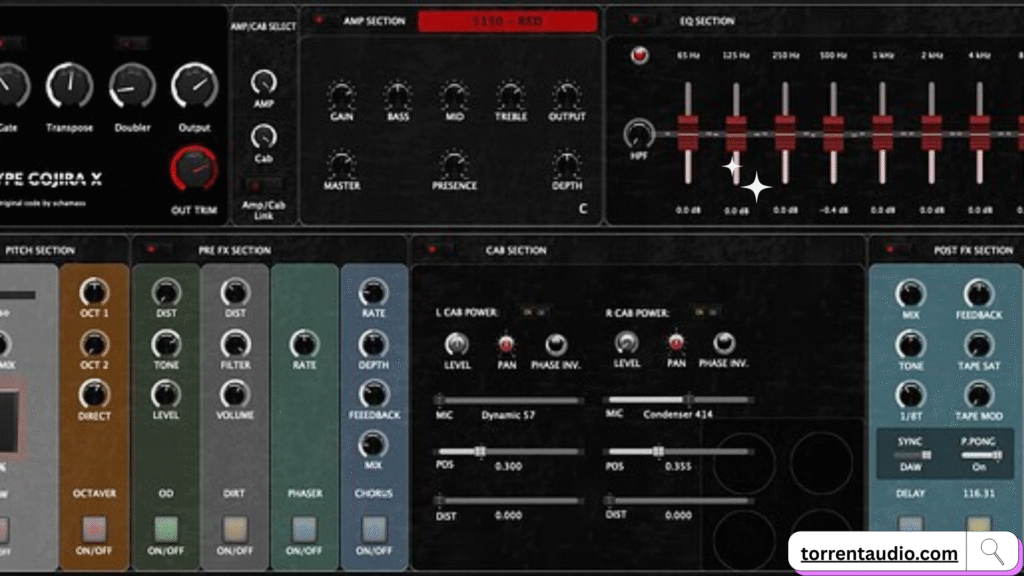Turn the Gain knob in the Amp Section

coord(340,95)
